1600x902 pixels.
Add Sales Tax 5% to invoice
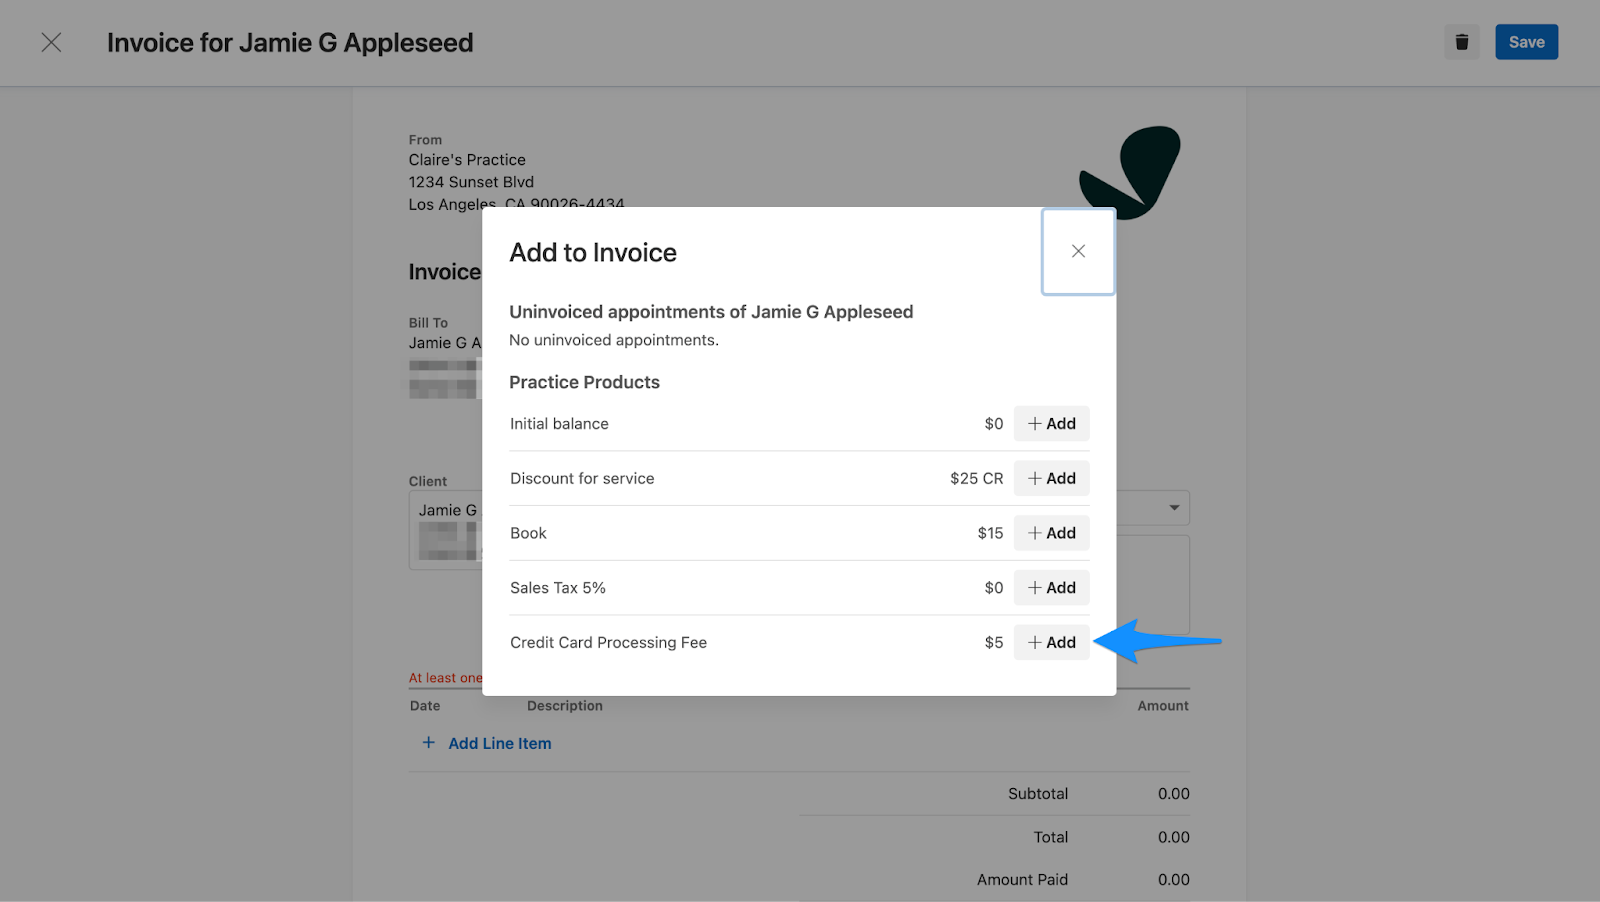click(1051, 588)
